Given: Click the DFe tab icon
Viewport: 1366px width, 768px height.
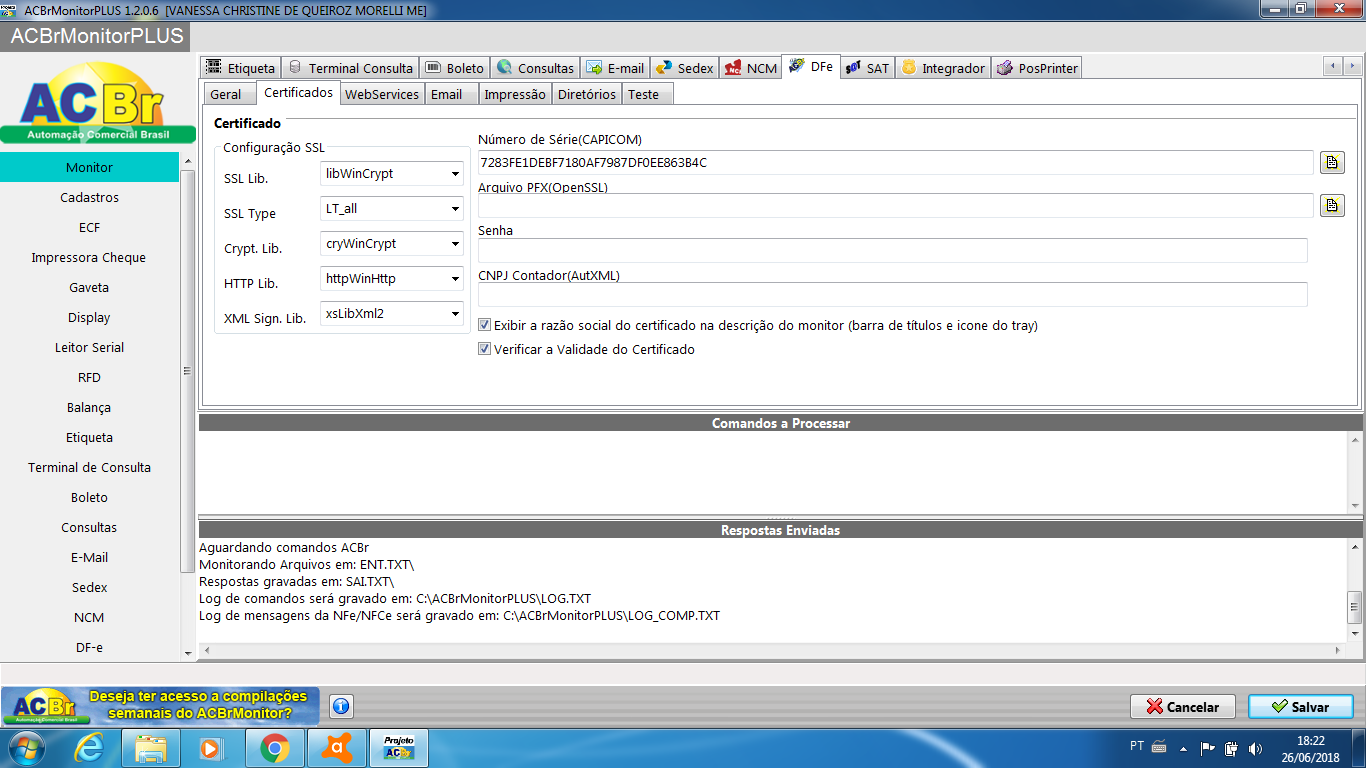Looking at the screenshot, I should pos(797,66).
